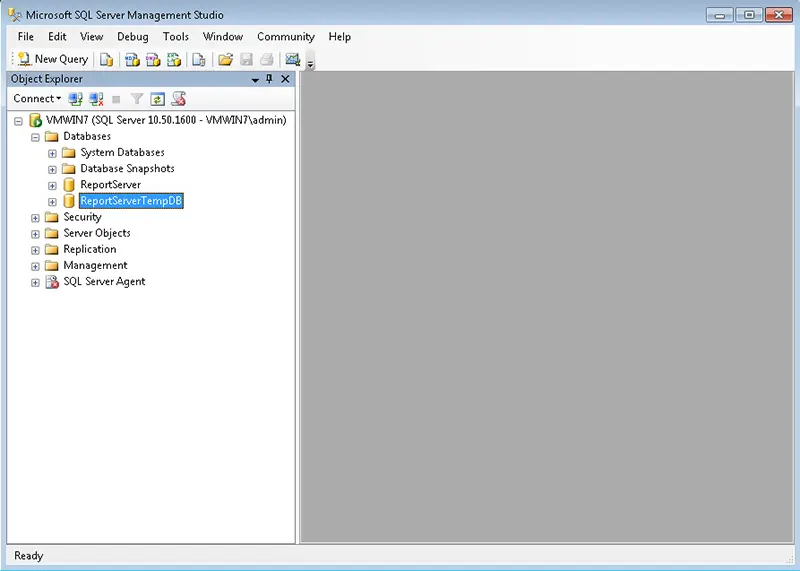The width and height of the screenshot is (800, 571).
Task: Open the Activity Monitor icon
Action: click(x=293, y=60)
